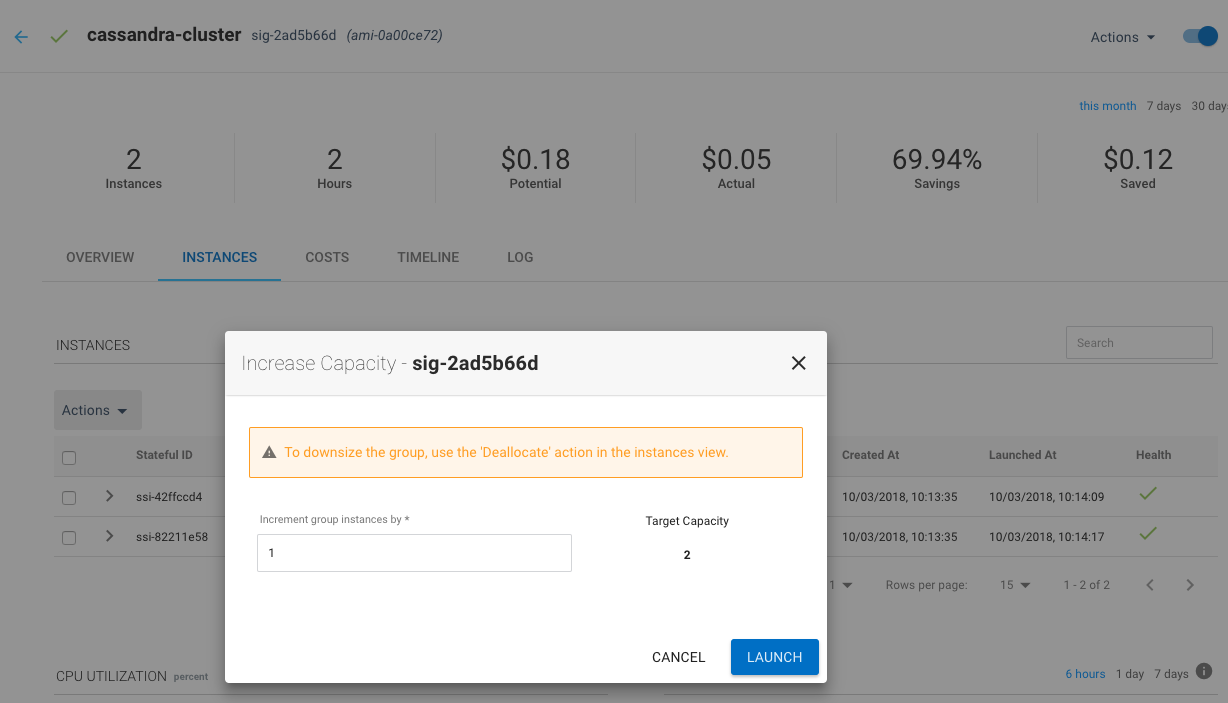Image resolution: width=1228 pixels, height=703 pixels.
Task: Toggle the group enable switch
Action: (1199, 36)
